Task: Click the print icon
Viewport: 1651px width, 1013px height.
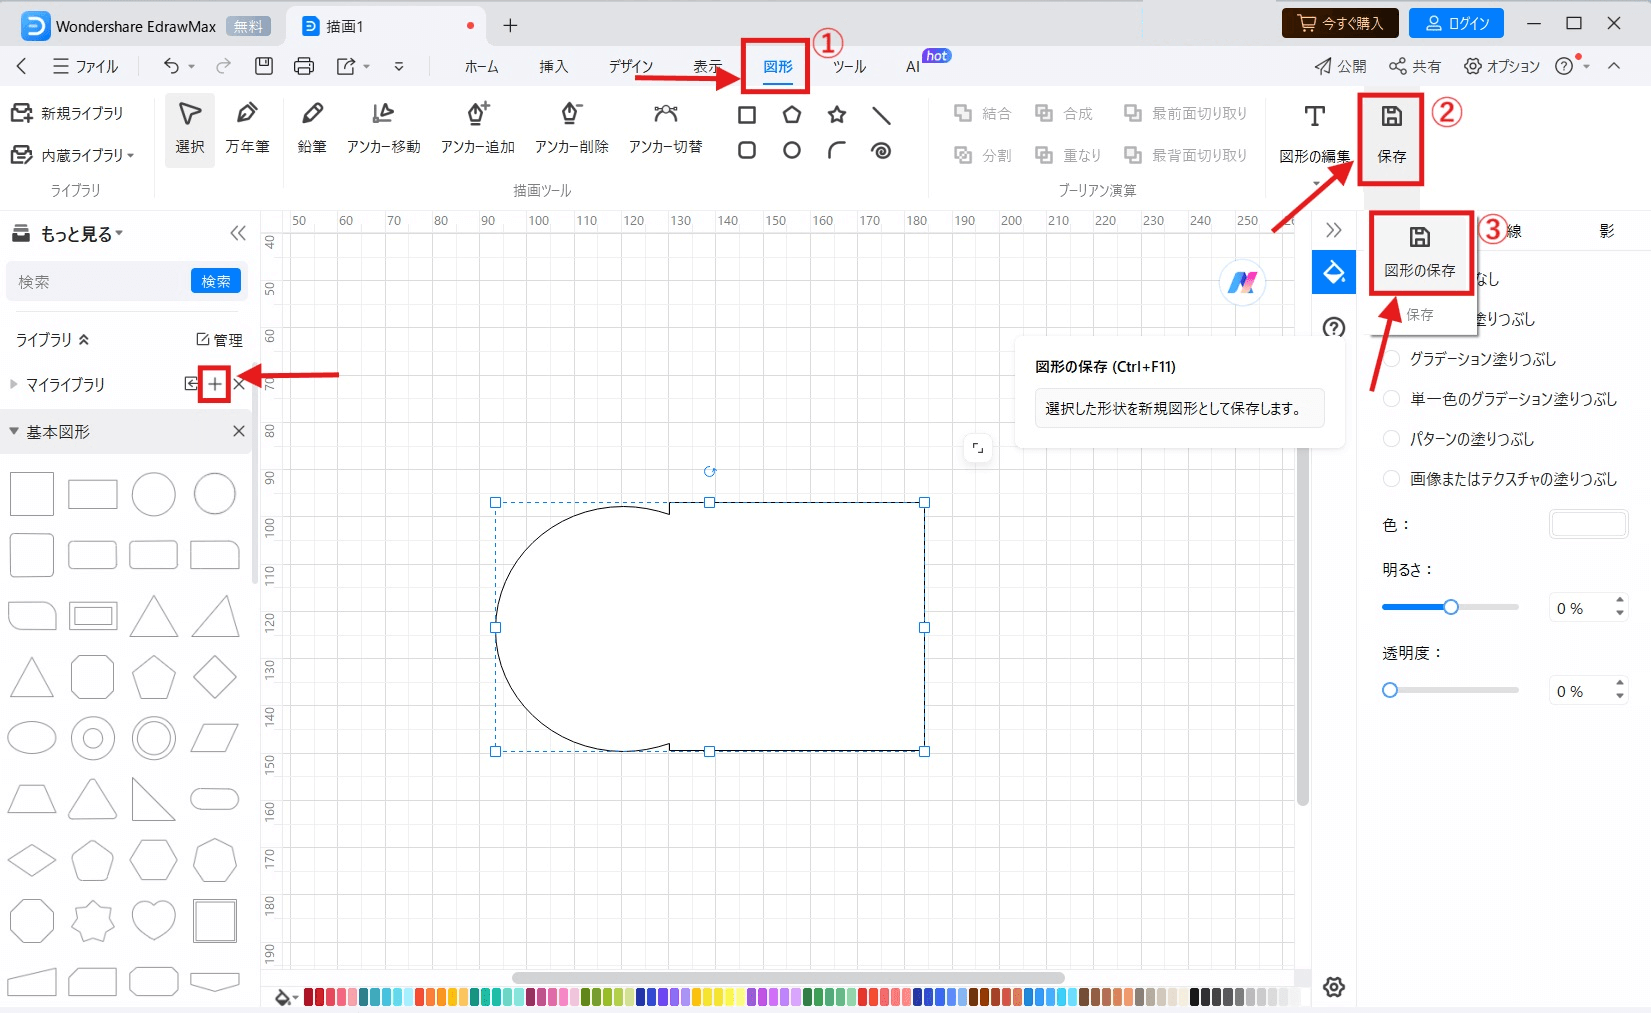Action: 304,66
